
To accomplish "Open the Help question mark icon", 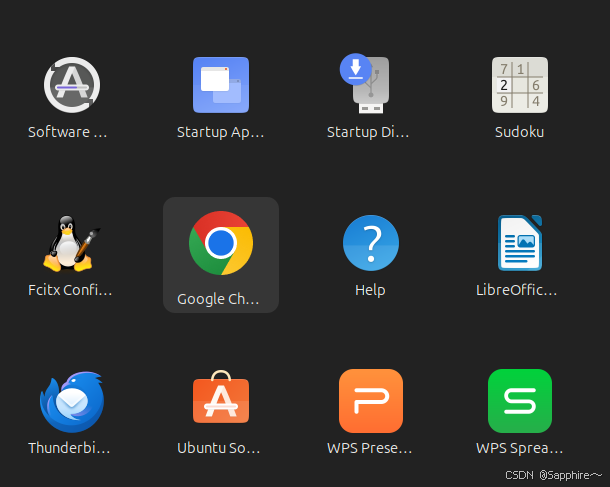I will coord(371,243).
